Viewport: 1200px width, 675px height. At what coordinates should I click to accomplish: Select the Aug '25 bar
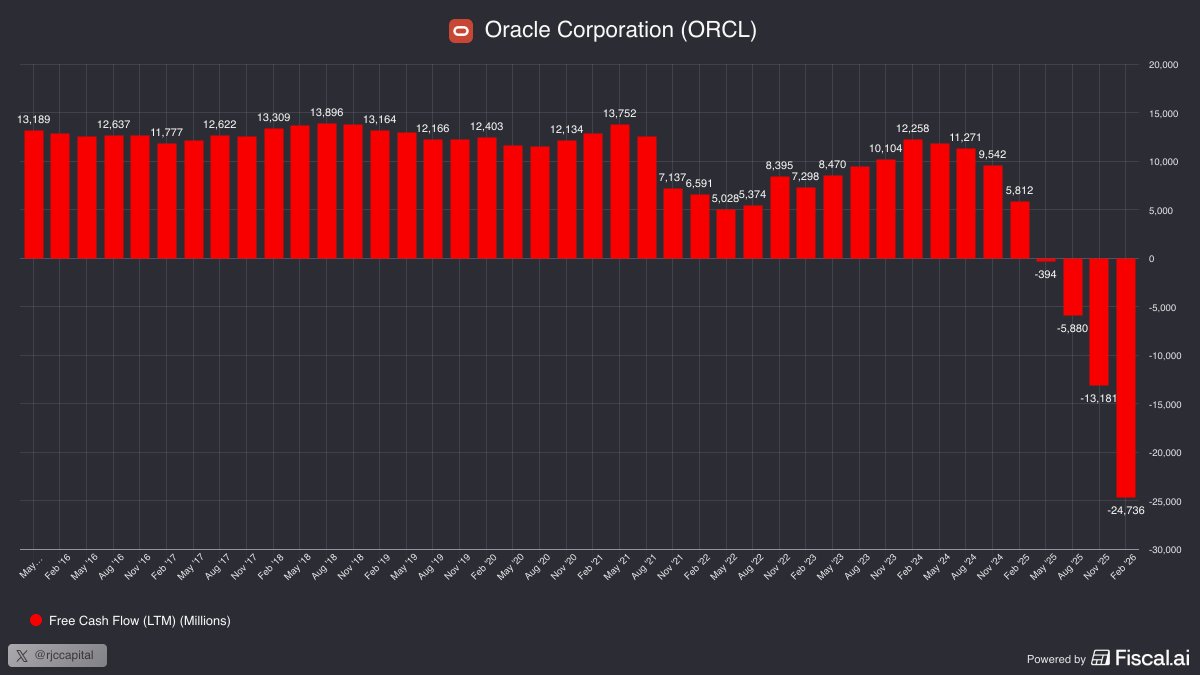pos(1073,287)
